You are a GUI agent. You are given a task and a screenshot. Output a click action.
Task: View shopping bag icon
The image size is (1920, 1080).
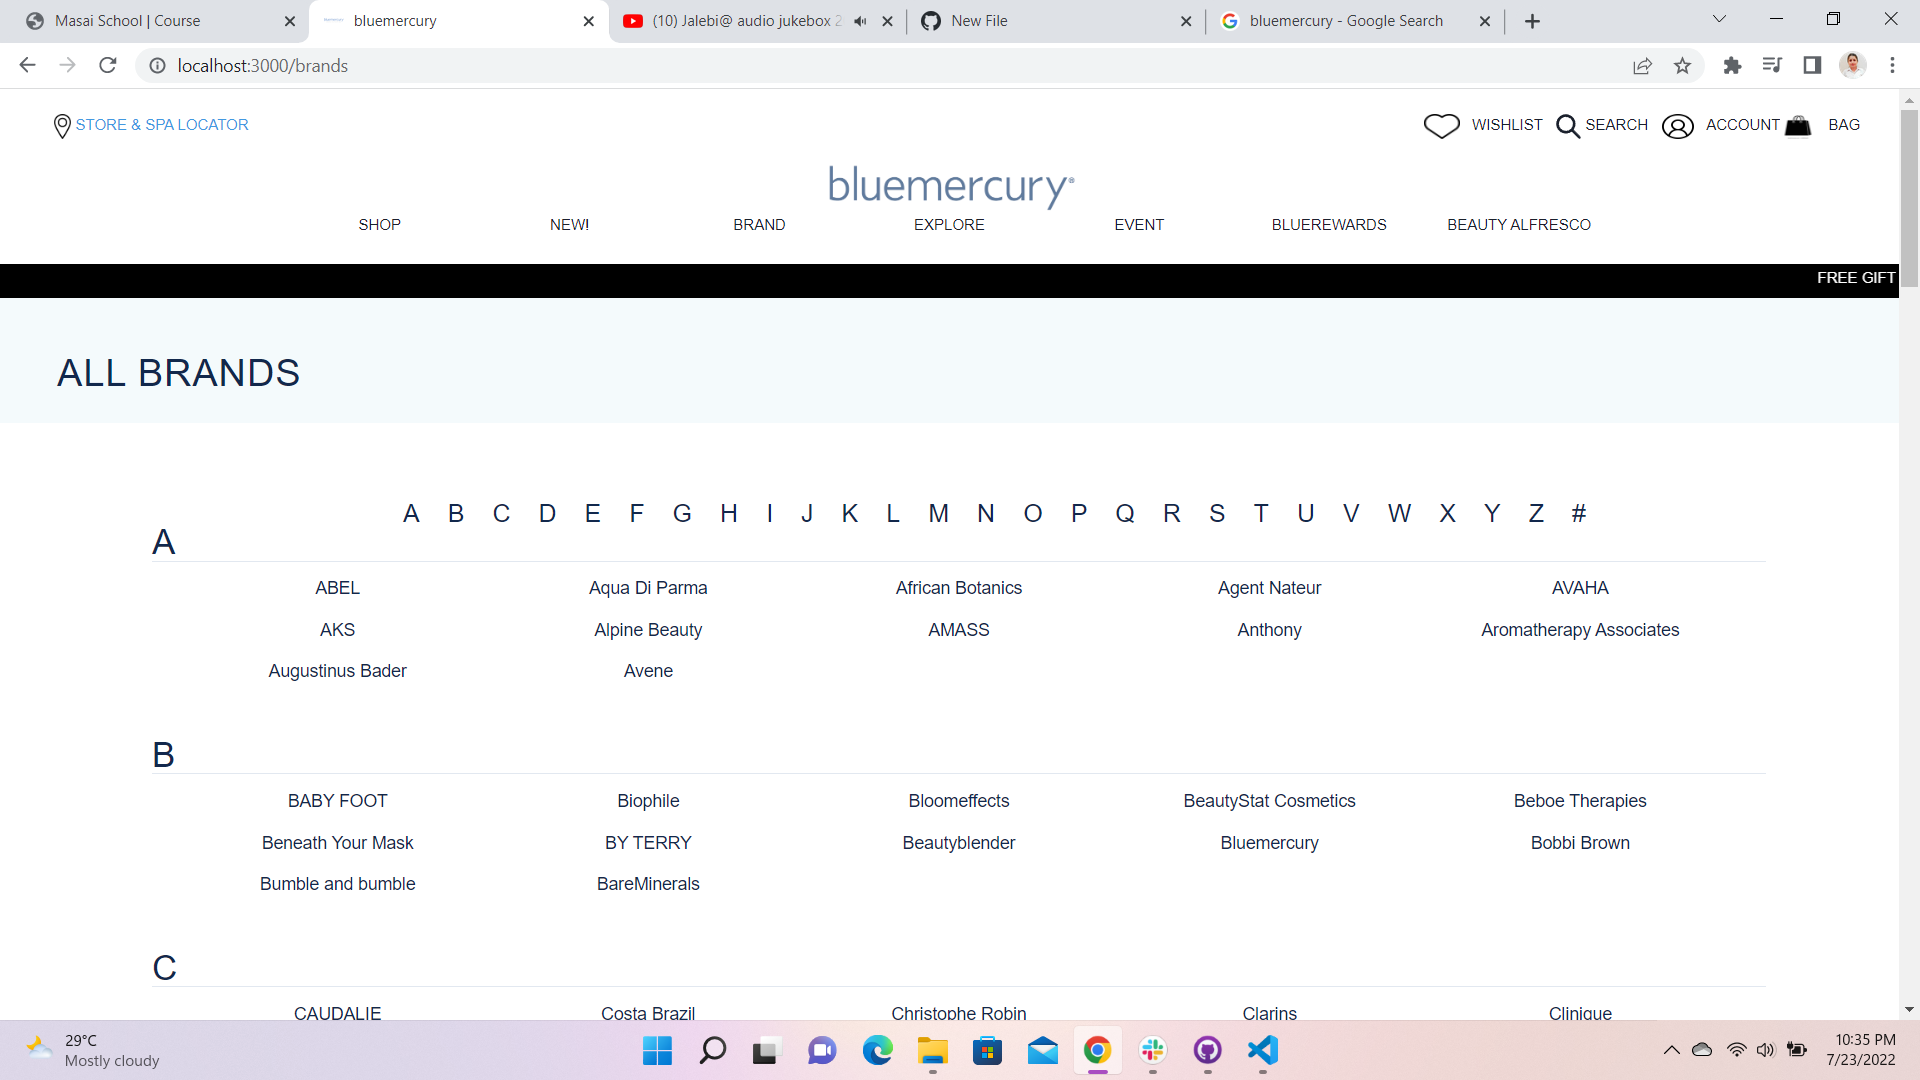tap(1797, 125)
